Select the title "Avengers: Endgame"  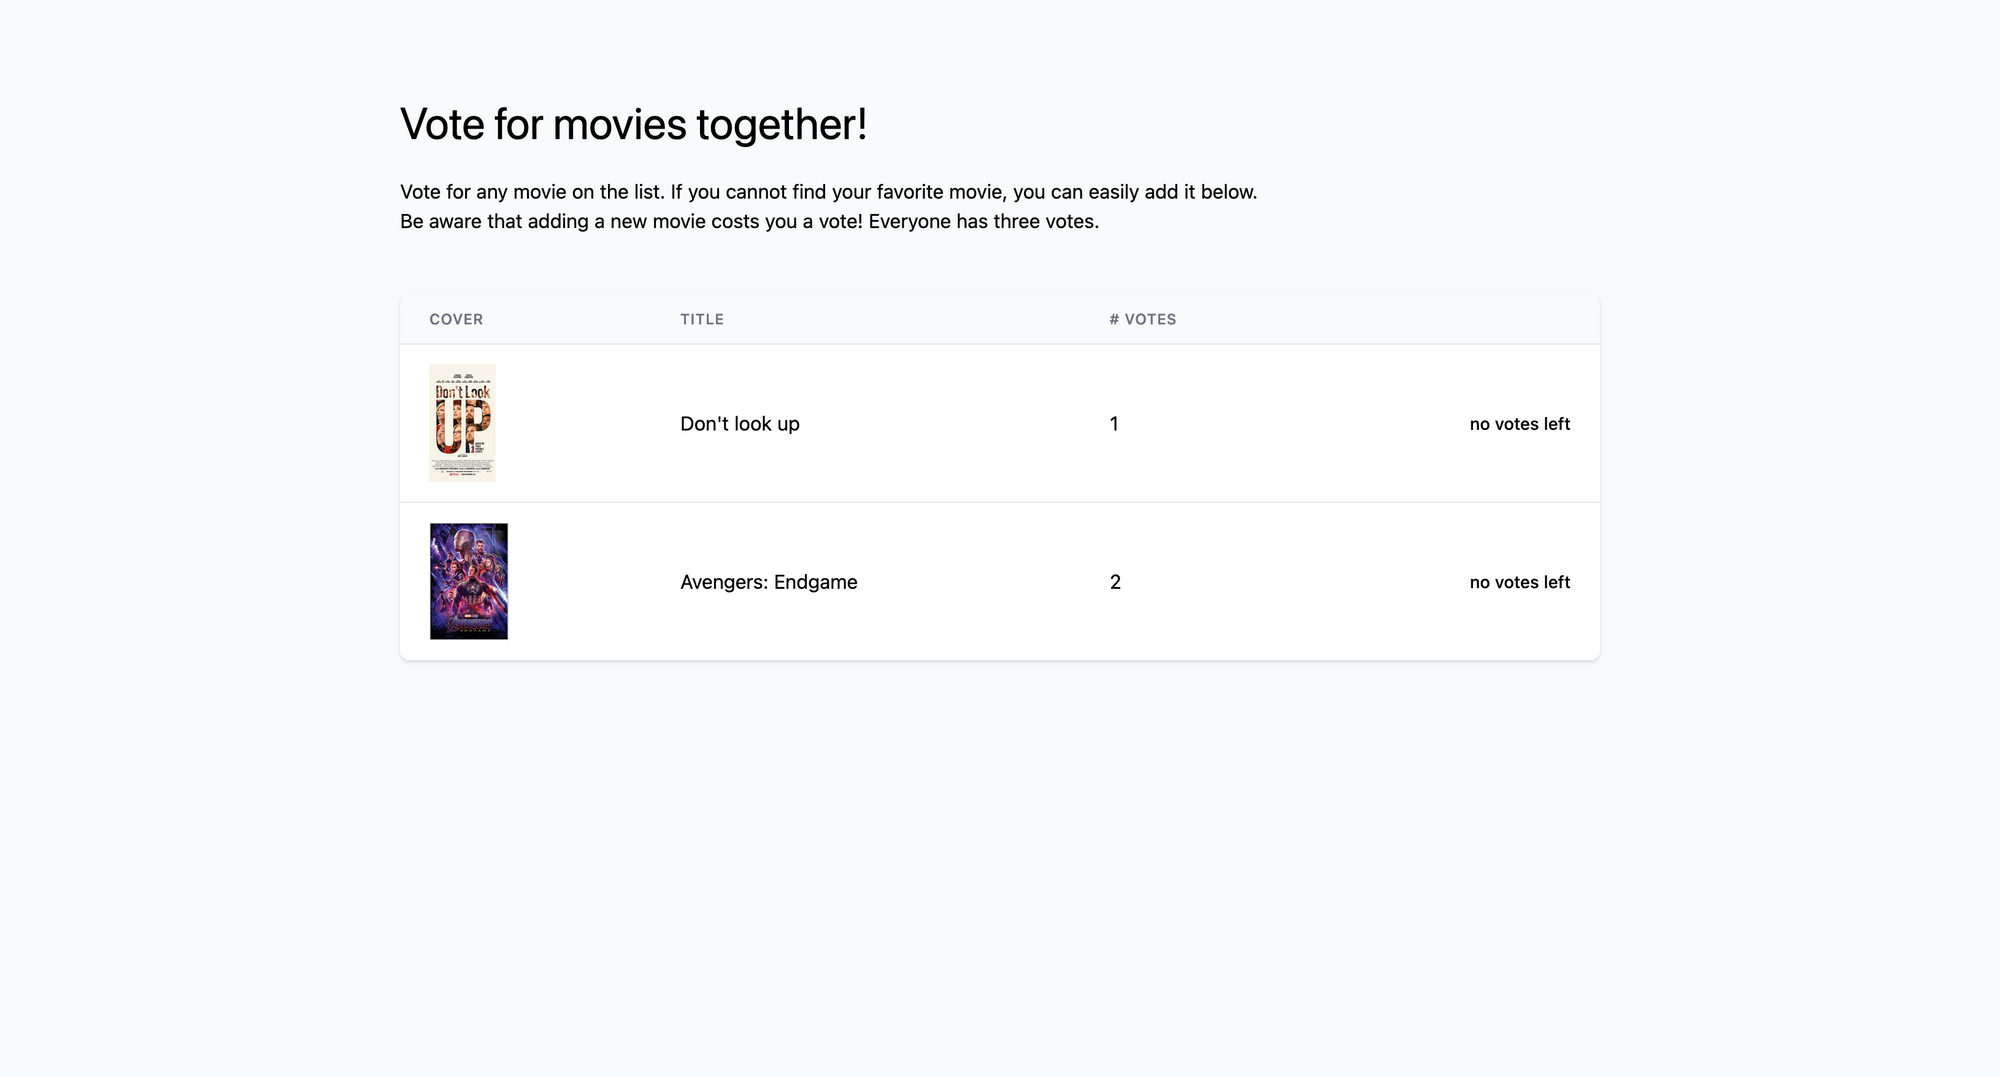coord(768,581)
